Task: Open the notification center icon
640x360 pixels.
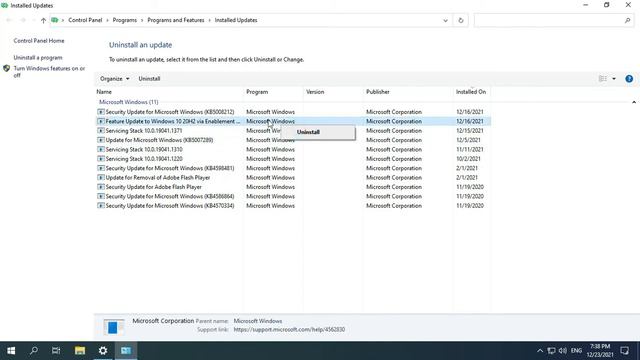Action: click(624, 351)
